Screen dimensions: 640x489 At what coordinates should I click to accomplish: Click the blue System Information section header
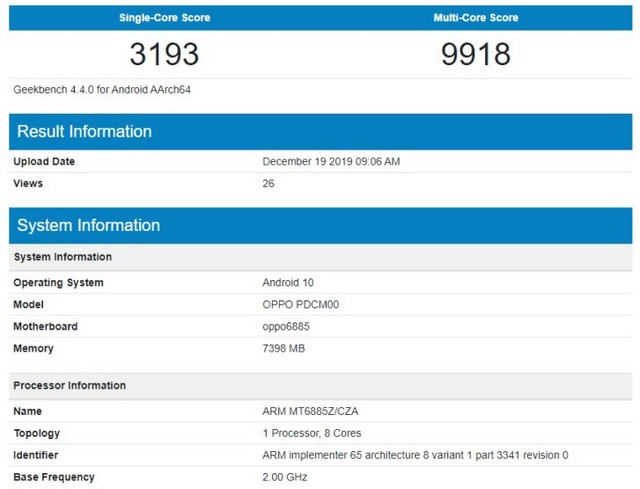click(x=320, y=225)
